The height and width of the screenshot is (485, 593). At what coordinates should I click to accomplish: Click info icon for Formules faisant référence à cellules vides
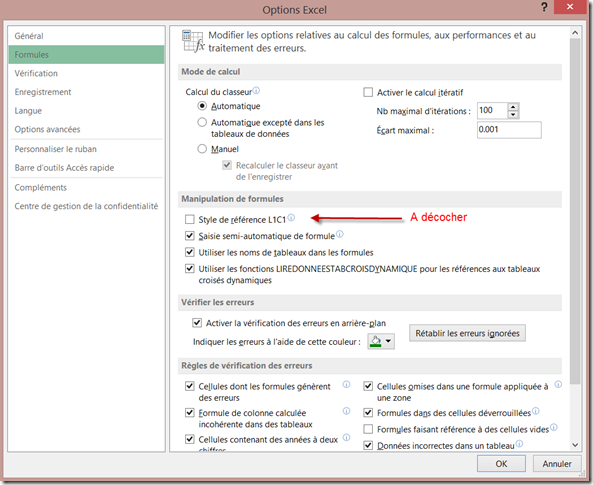point(553,427)
